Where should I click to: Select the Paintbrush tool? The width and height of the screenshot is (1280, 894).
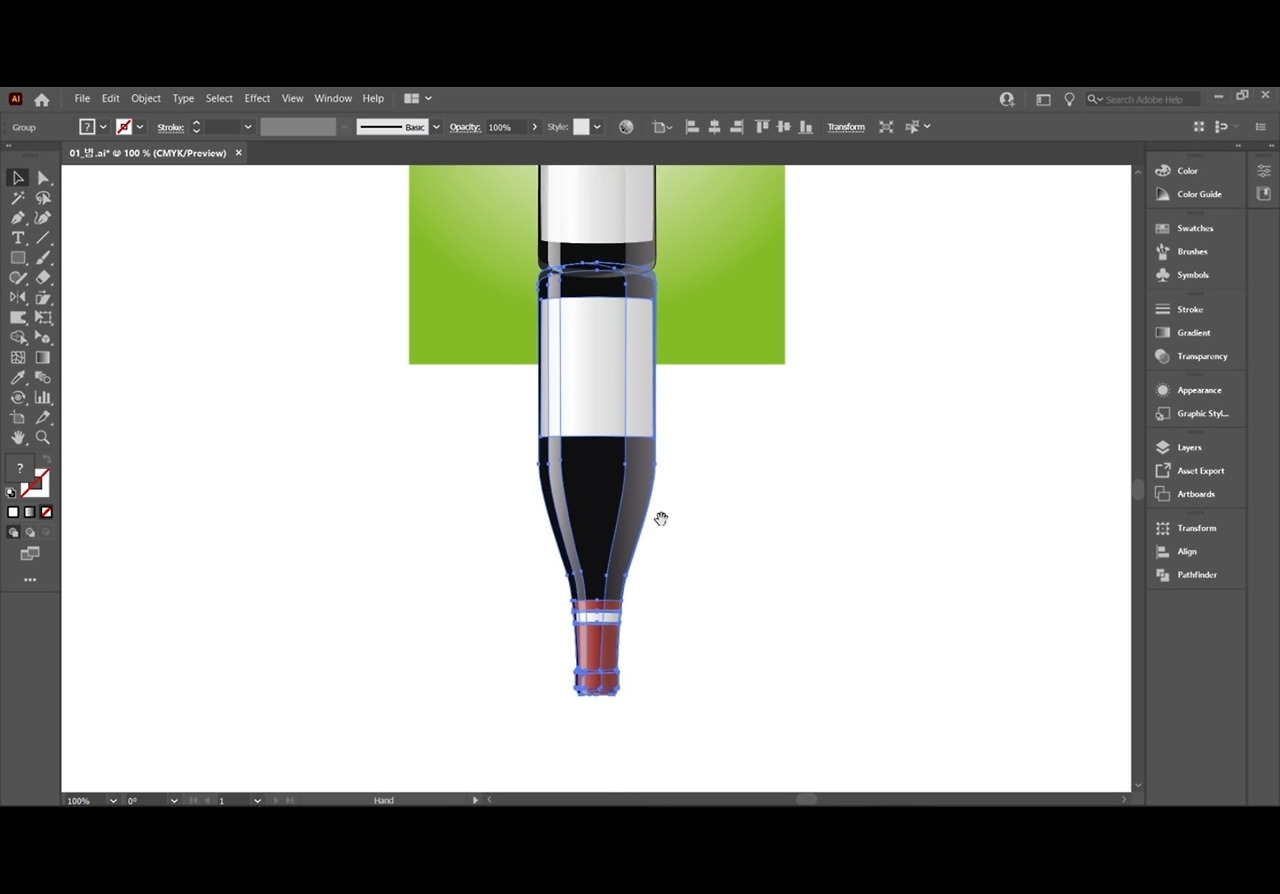(x=43, y=258)
